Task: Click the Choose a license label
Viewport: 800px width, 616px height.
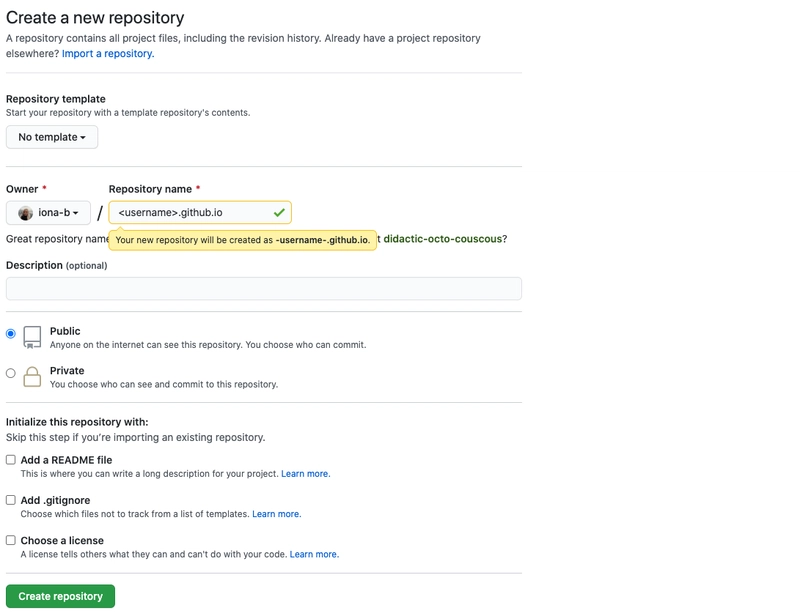Action: tap(62, 540)
